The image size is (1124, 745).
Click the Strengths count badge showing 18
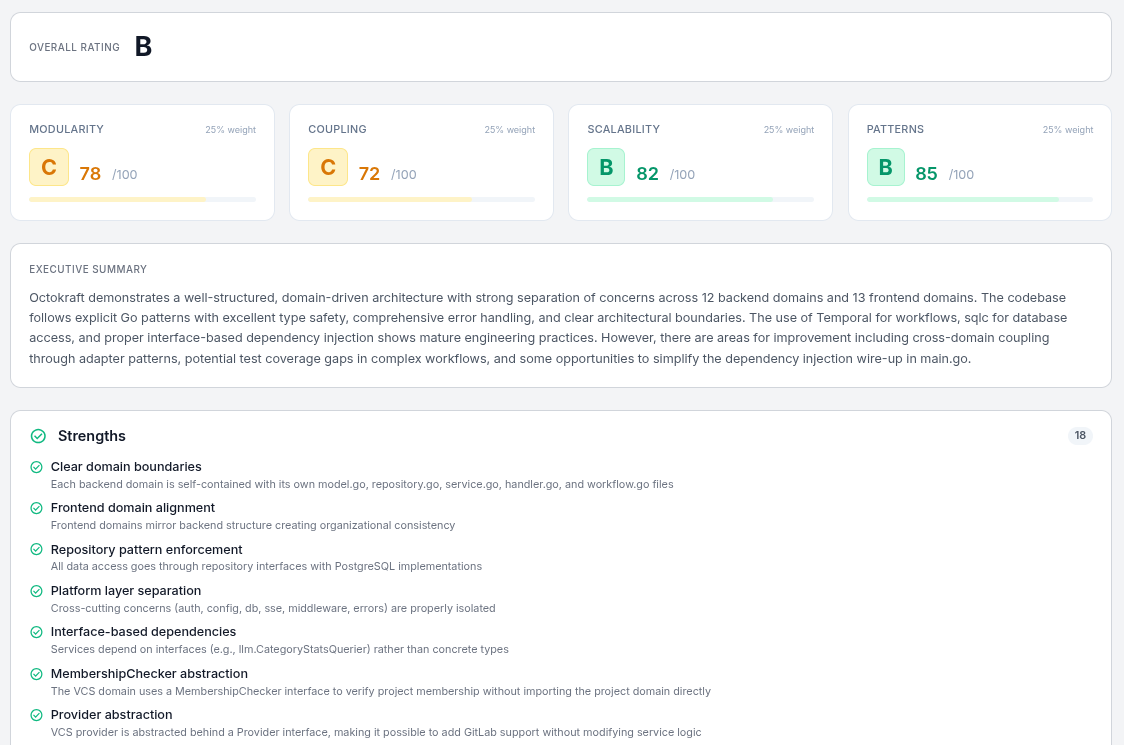[x=1079, y=436]
